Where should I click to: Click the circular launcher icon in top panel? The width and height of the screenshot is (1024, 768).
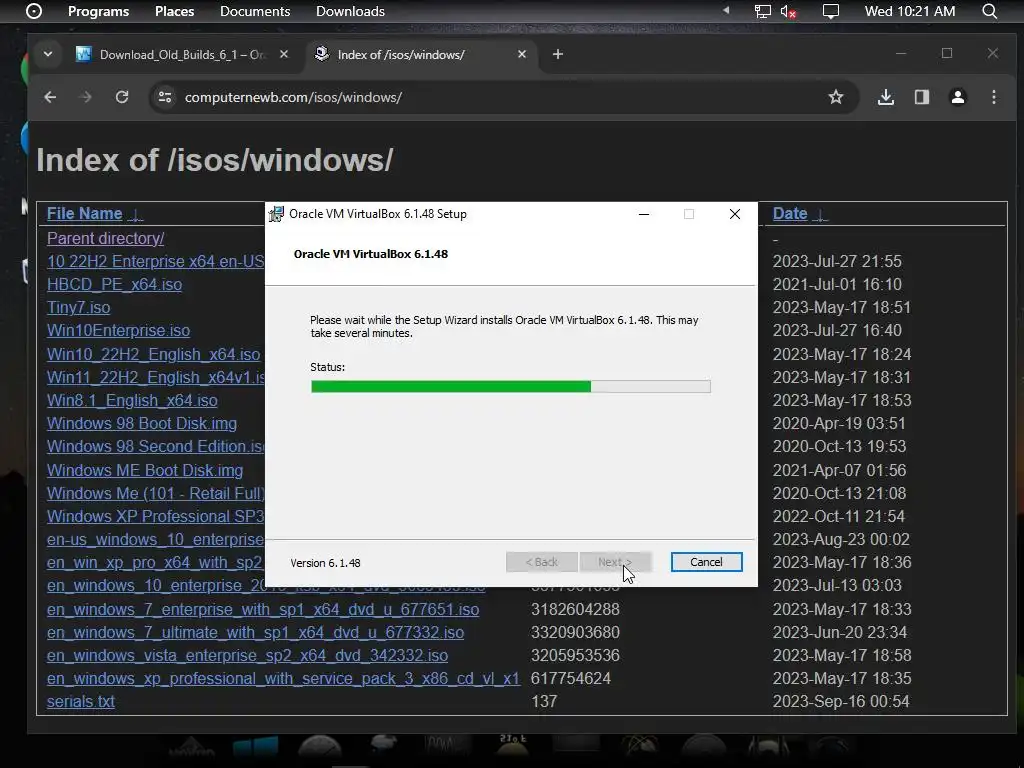coord(34,11)
